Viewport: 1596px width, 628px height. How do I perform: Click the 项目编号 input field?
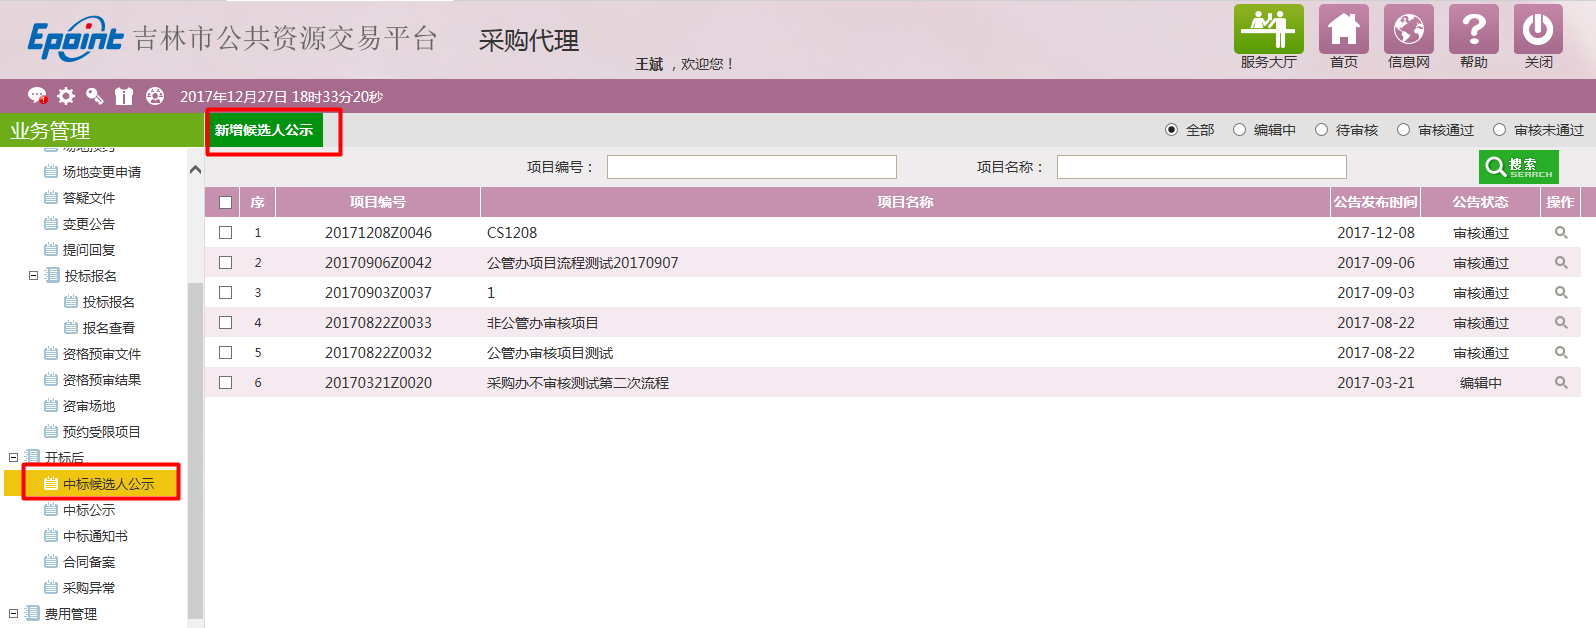[x=751, y=167]
